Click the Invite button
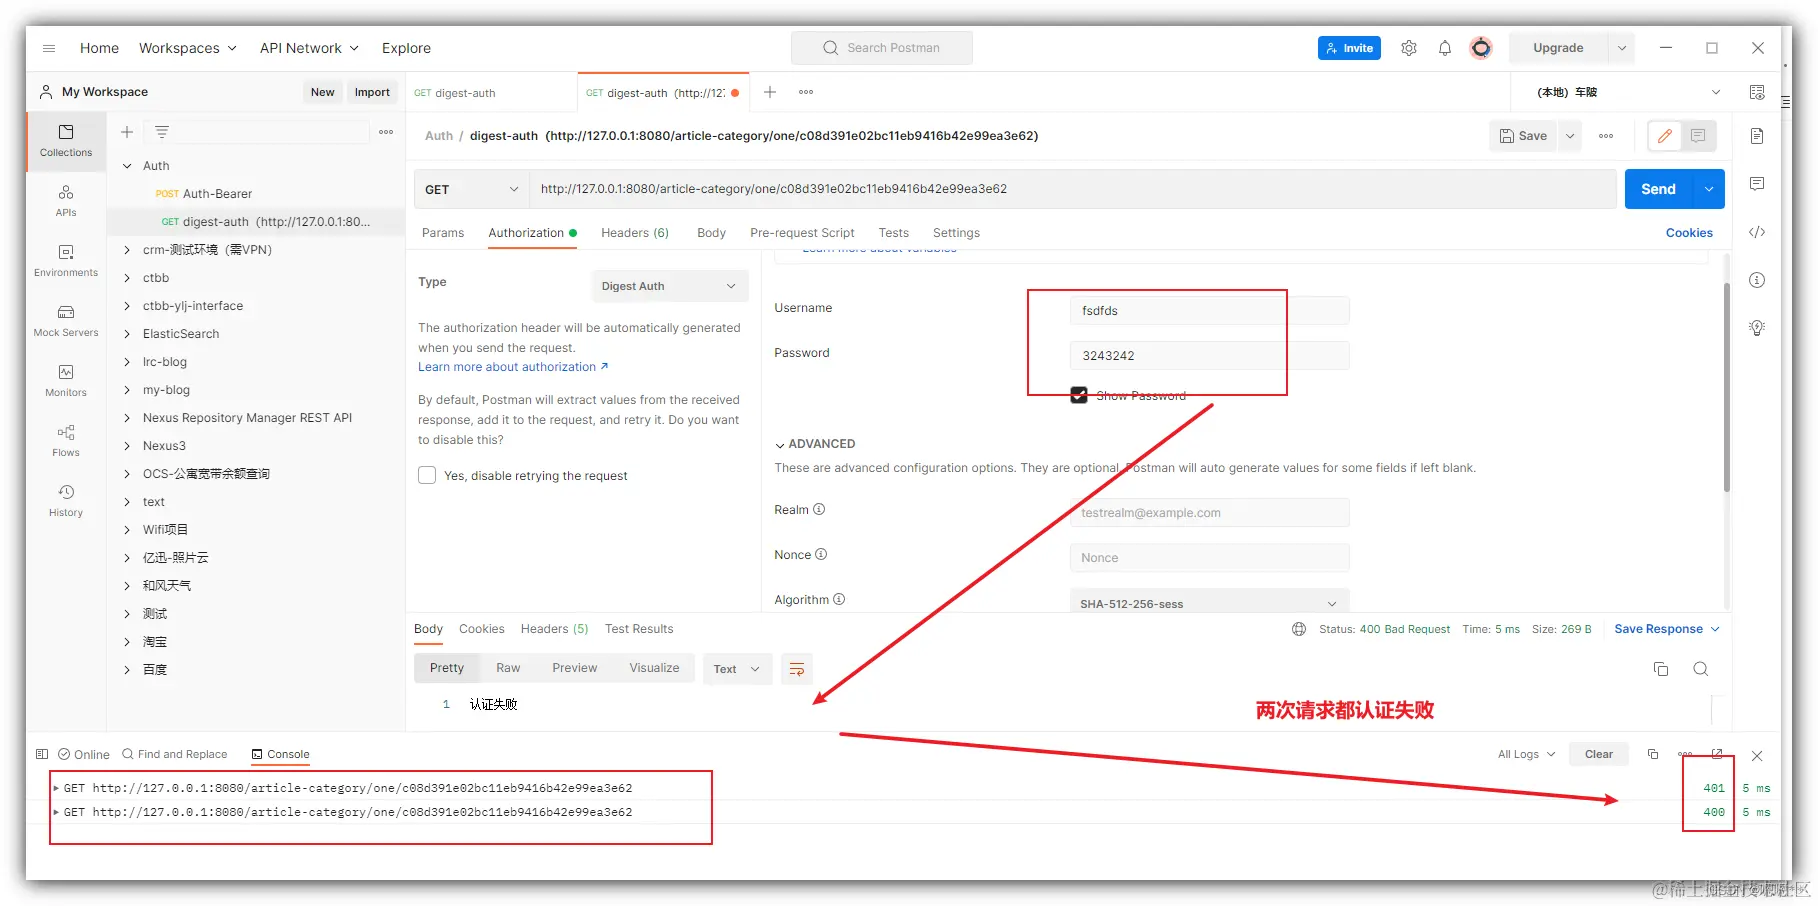This screenshot has width=1818, height=906. [x=1349, y=48]
